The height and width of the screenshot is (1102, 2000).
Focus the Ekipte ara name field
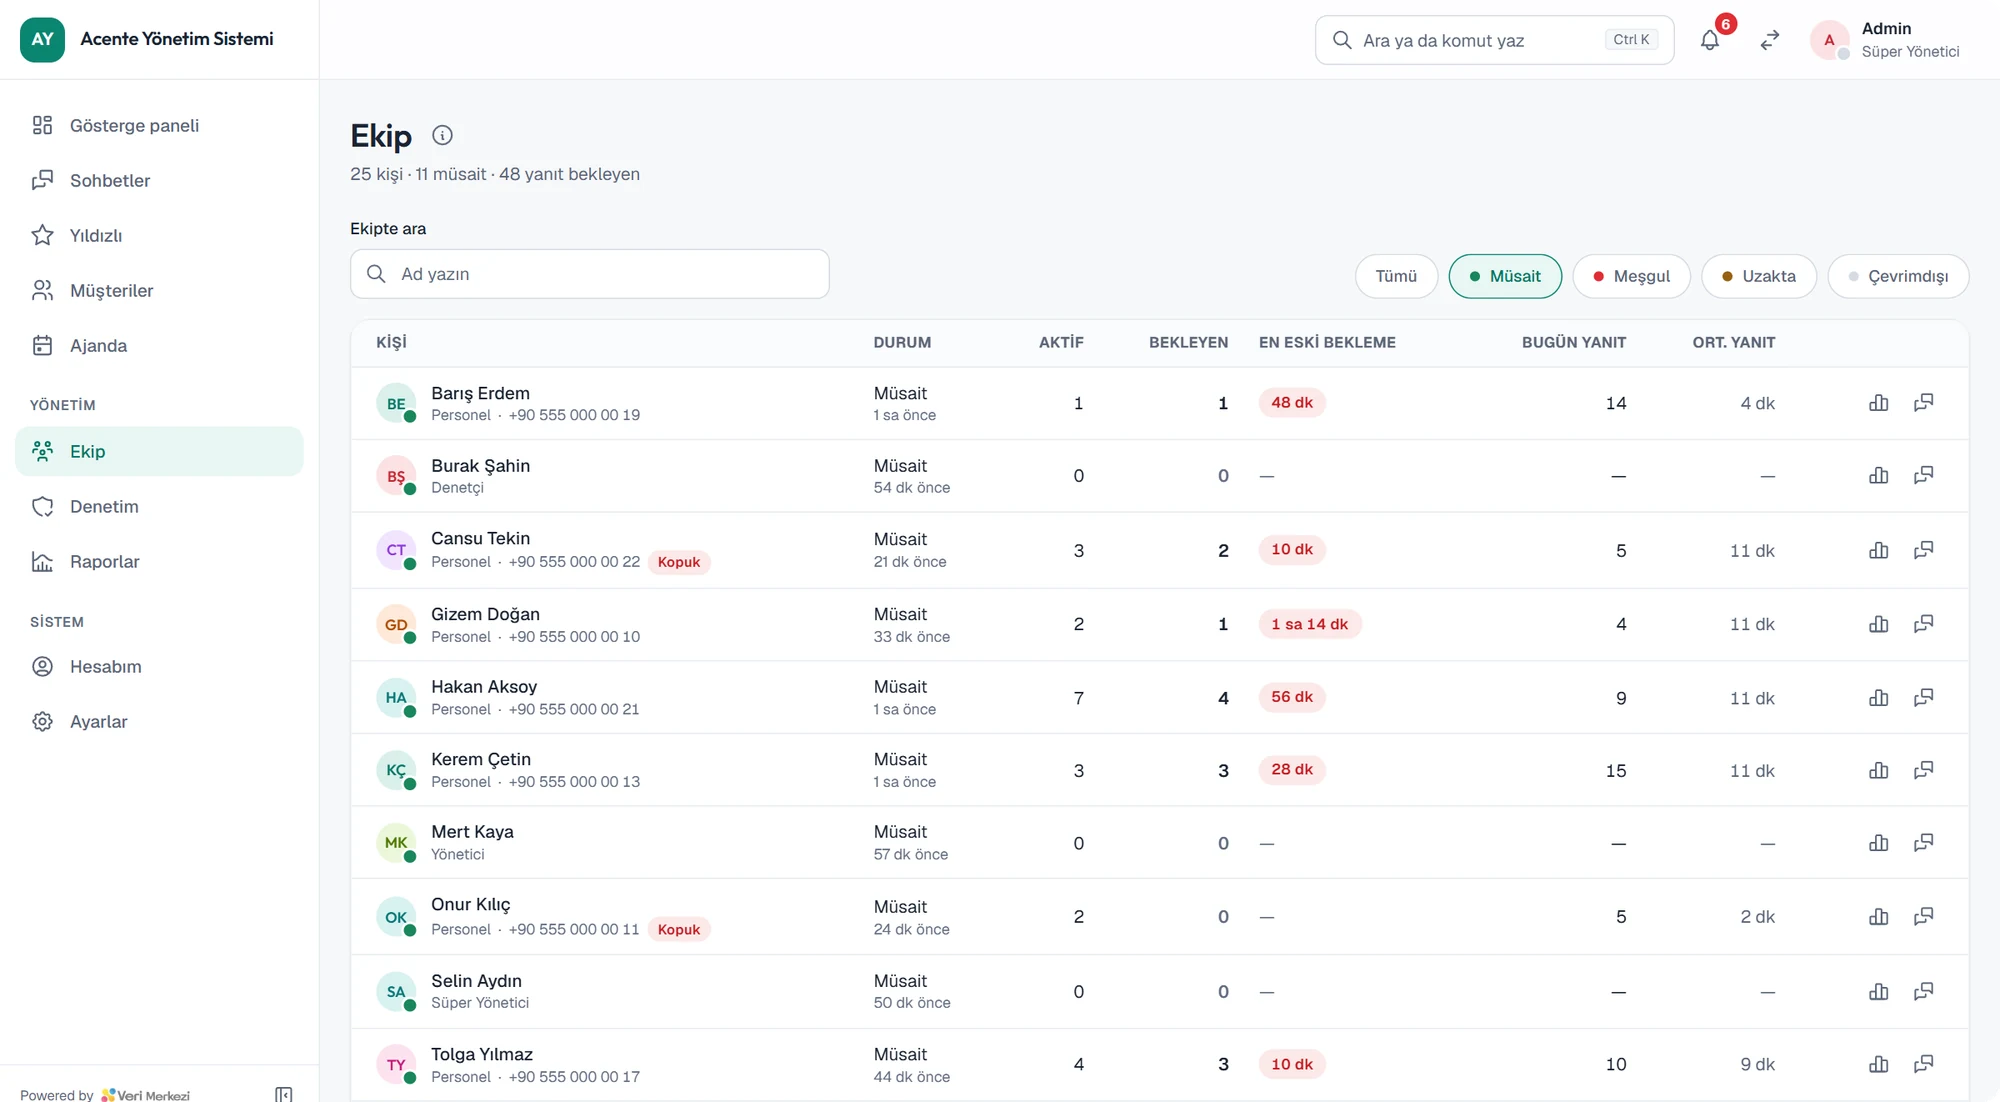(x=590, y=274)
